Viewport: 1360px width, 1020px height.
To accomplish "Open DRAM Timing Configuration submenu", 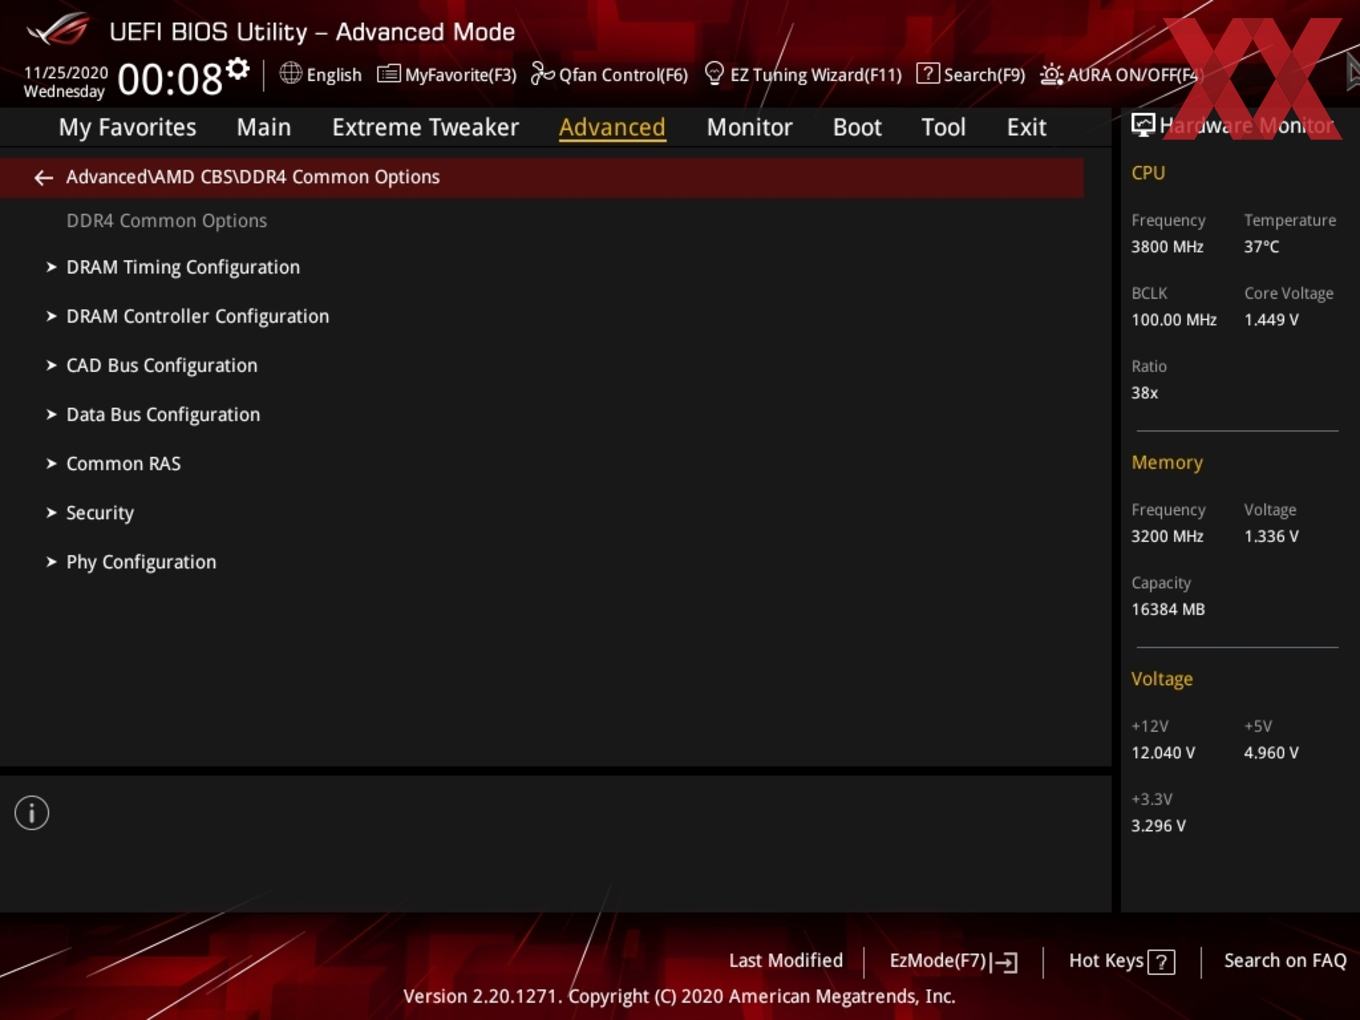I will [x=183, y=267].
